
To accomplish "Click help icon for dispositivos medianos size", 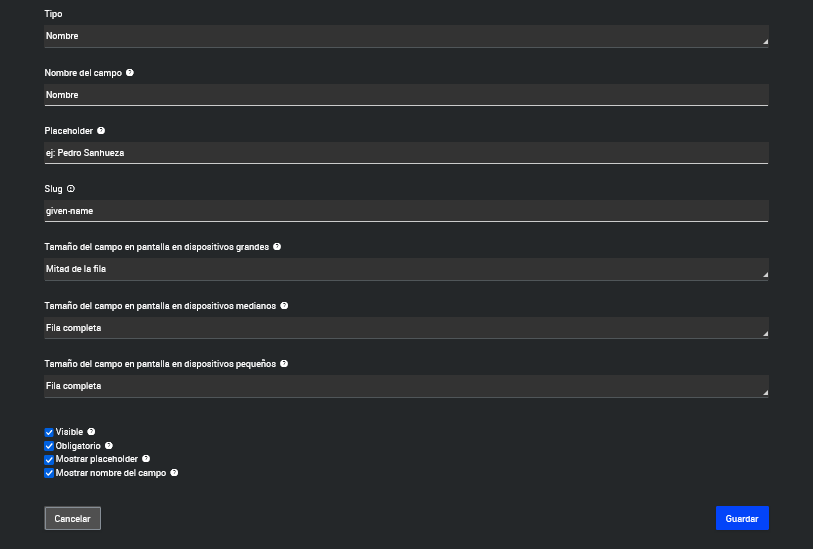I will tap(284, 305).
